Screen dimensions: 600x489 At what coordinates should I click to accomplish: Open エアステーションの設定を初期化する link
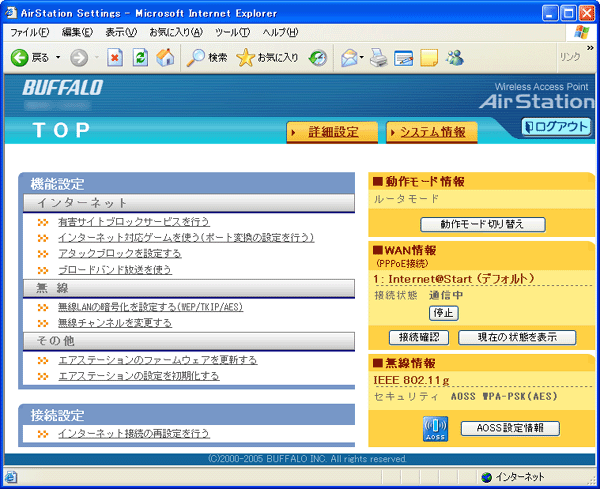pos(139,376)
